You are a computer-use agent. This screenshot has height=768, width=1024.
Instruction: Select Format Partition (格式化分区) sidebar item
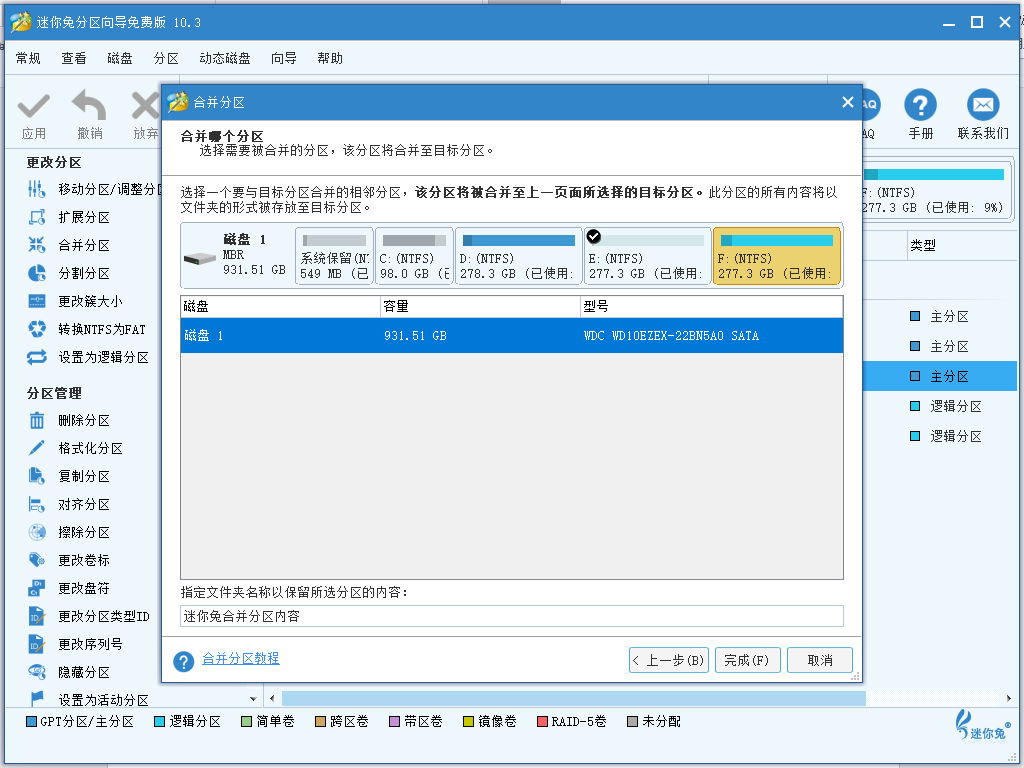point(75,448)
